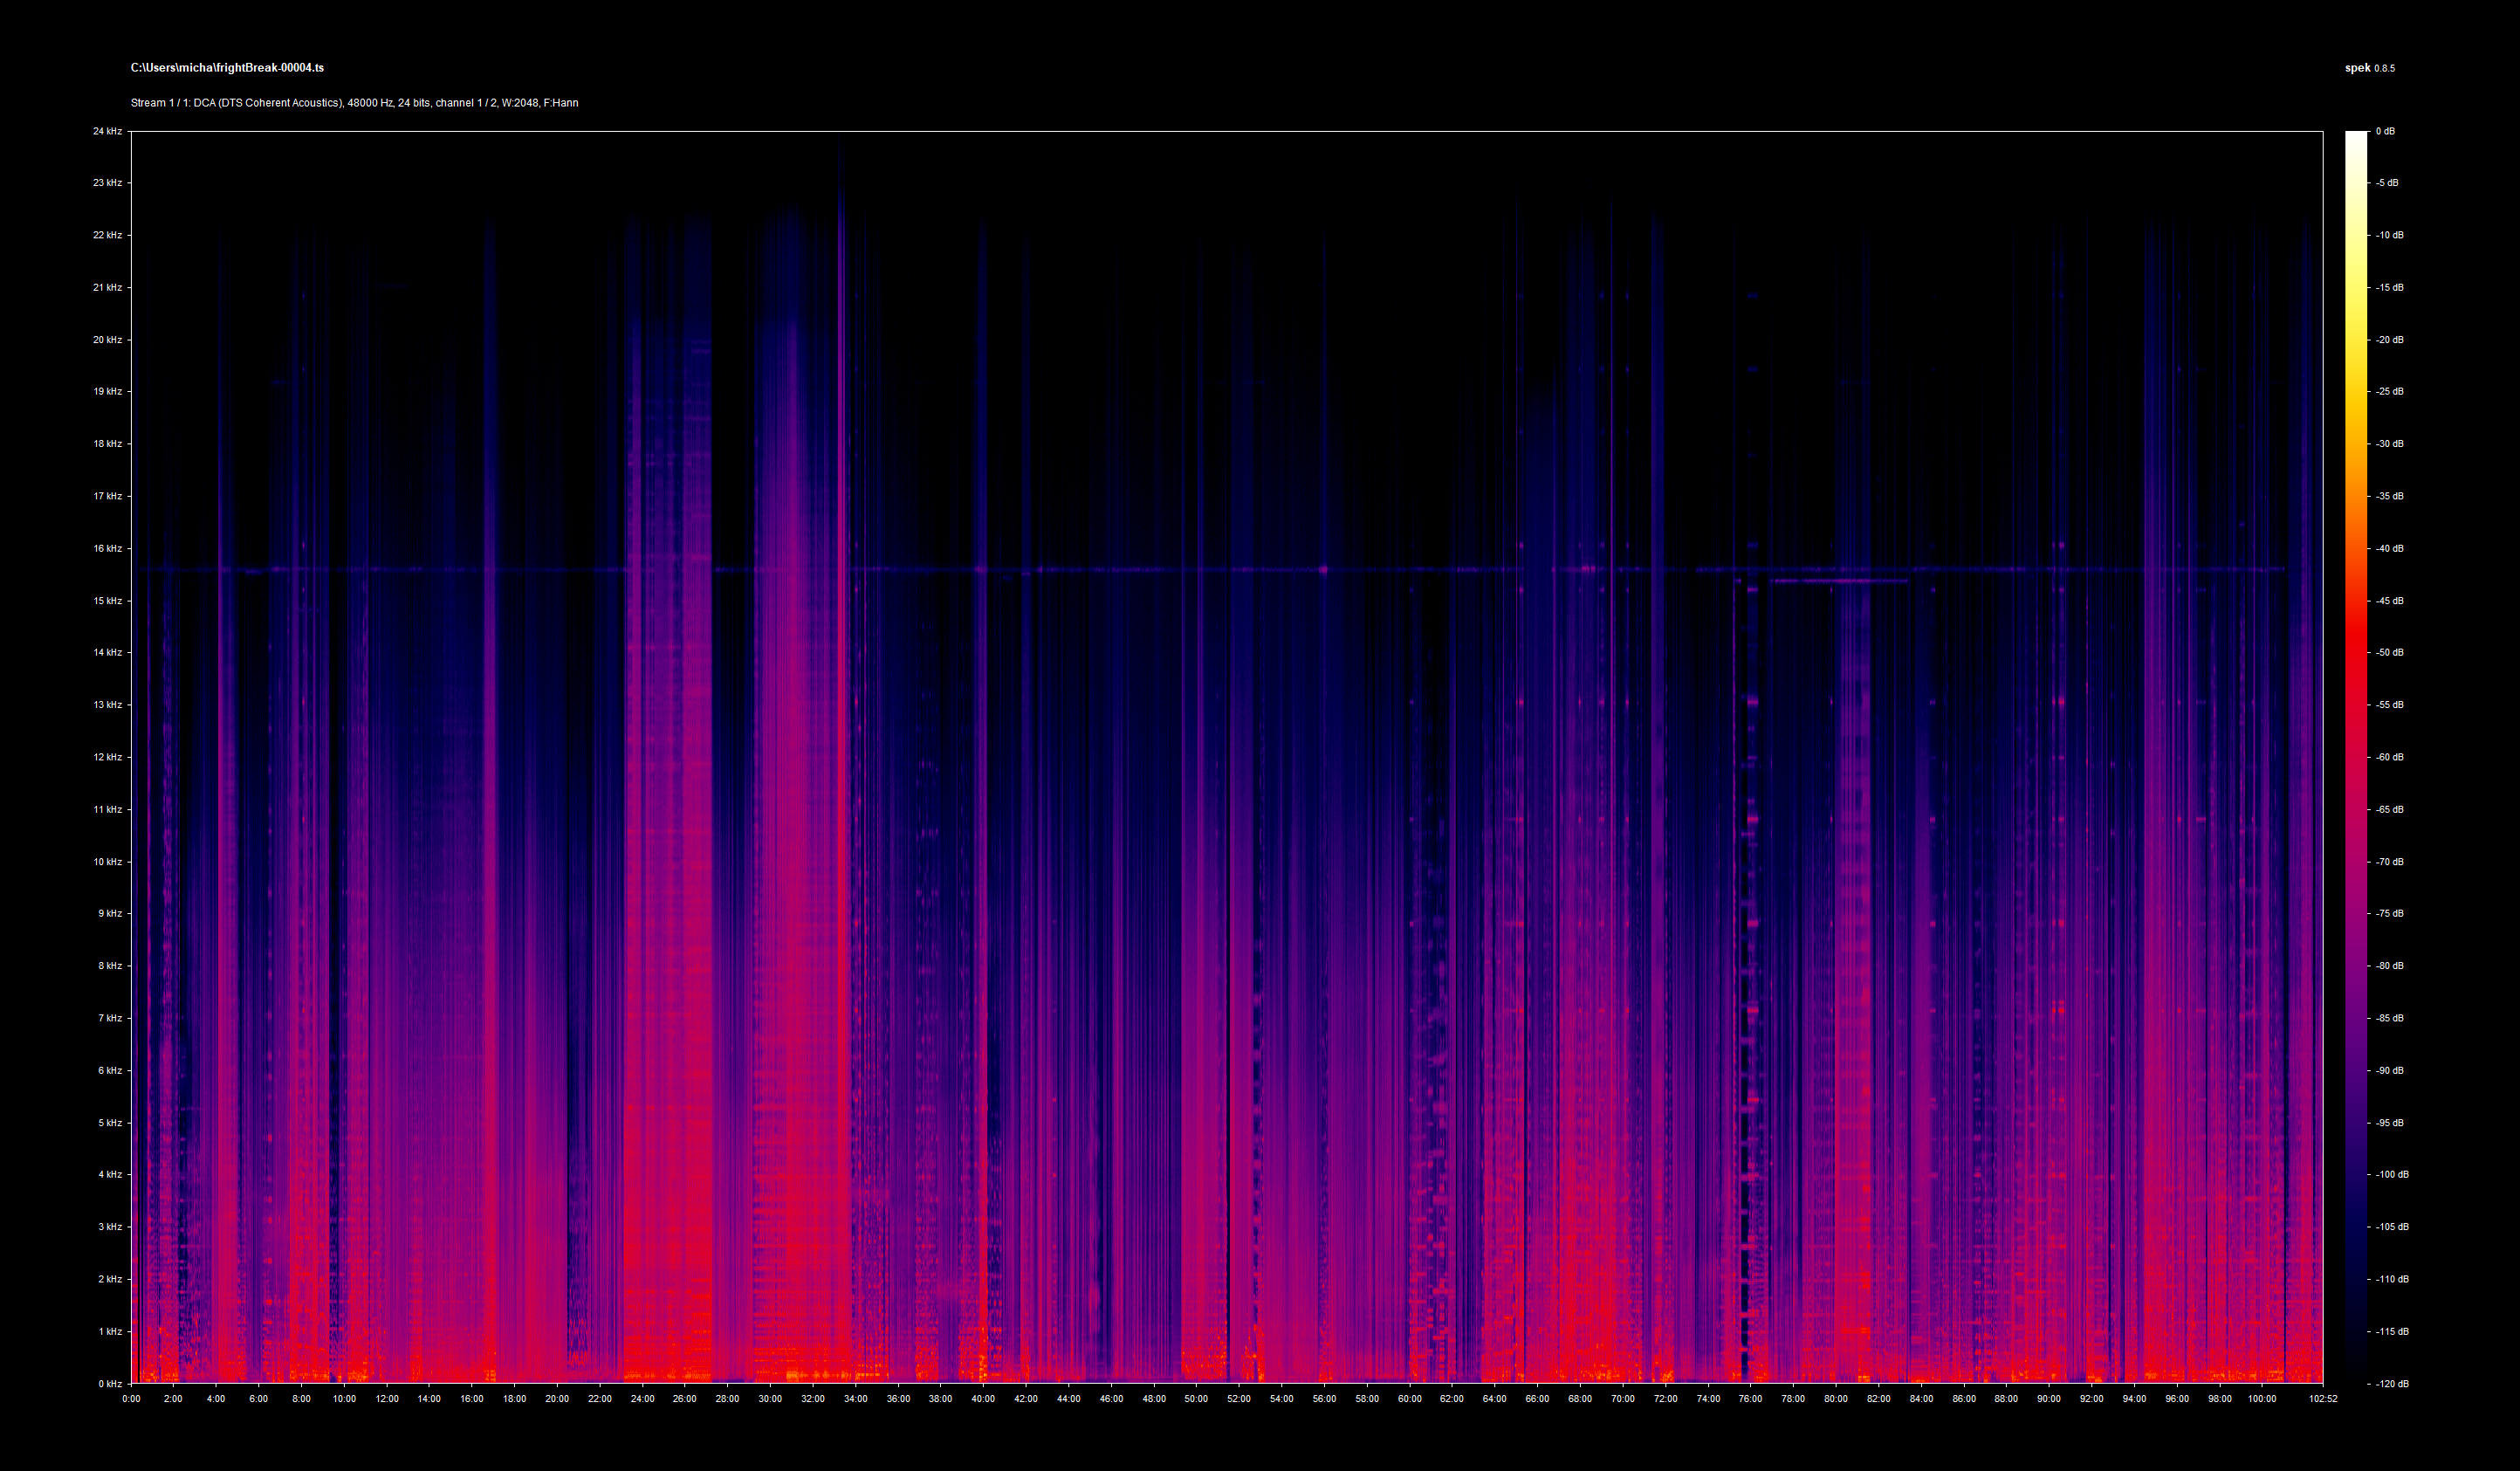Click the 10 kHz frequency axis label

[107, 862]
